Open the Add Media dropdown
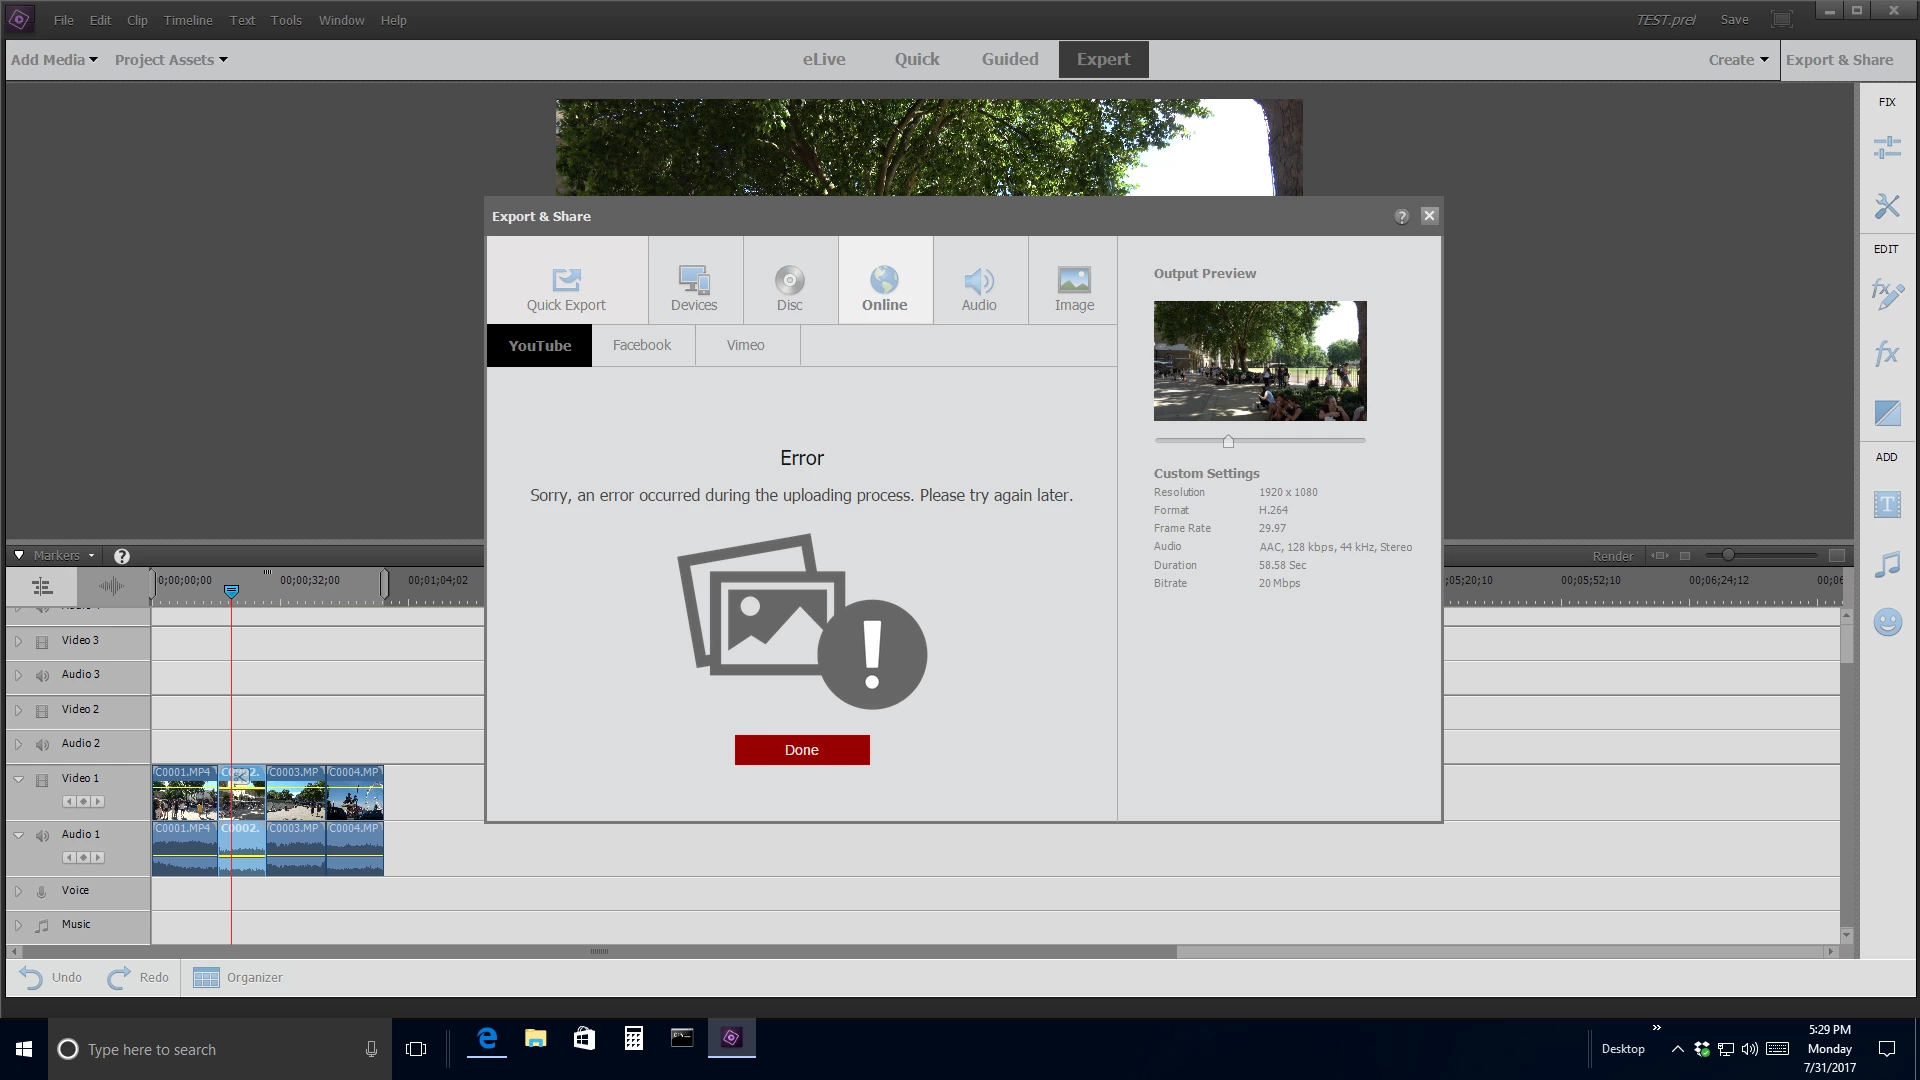This screenshot has width=1920, height=1080. (x=54, y=60)
